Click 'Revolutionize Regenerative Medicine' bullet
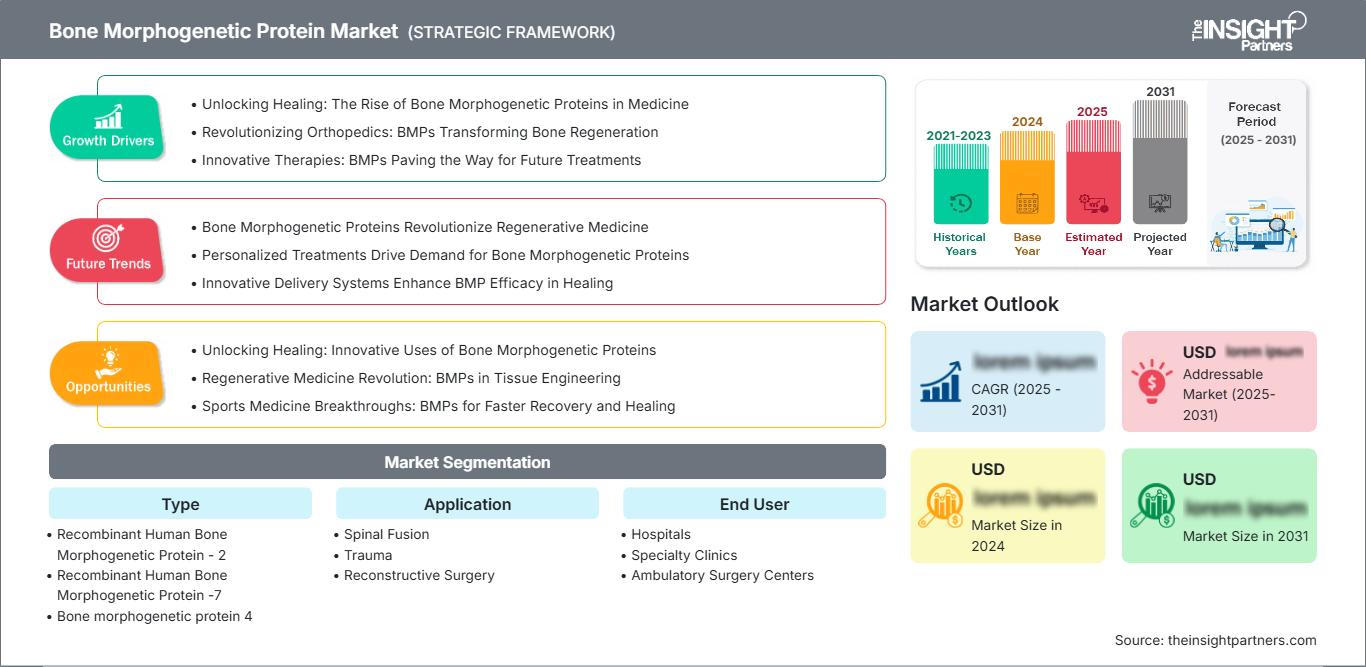 tap(425, 227)
